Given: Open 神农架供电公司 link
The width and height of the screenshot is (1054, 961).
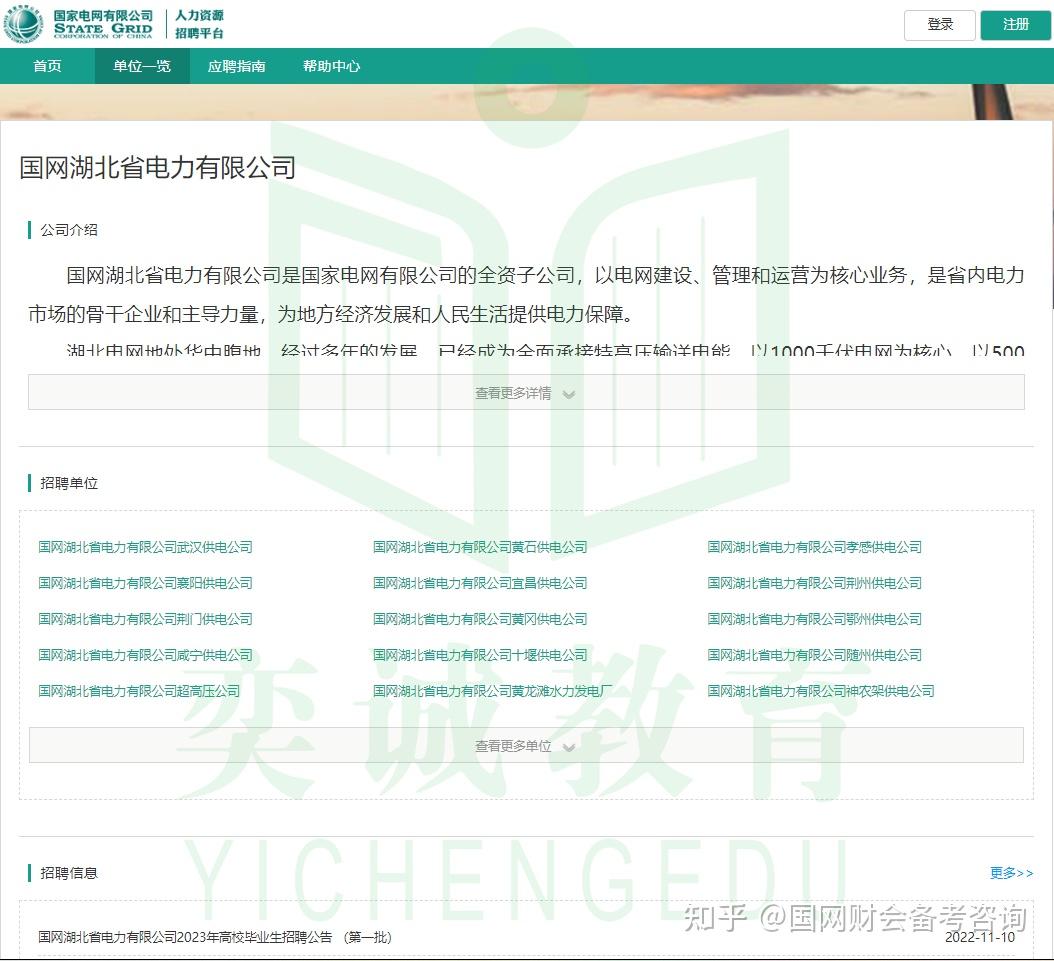Looking at the screenshot, I should click(821, 691).
